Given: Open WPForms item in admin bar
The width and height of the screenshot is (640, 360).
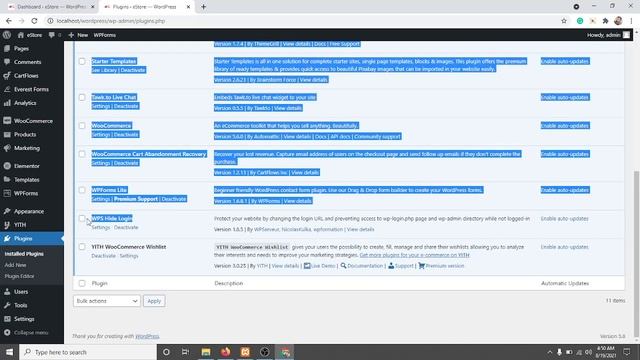Looking at the screenshot, I should [104, 35].
